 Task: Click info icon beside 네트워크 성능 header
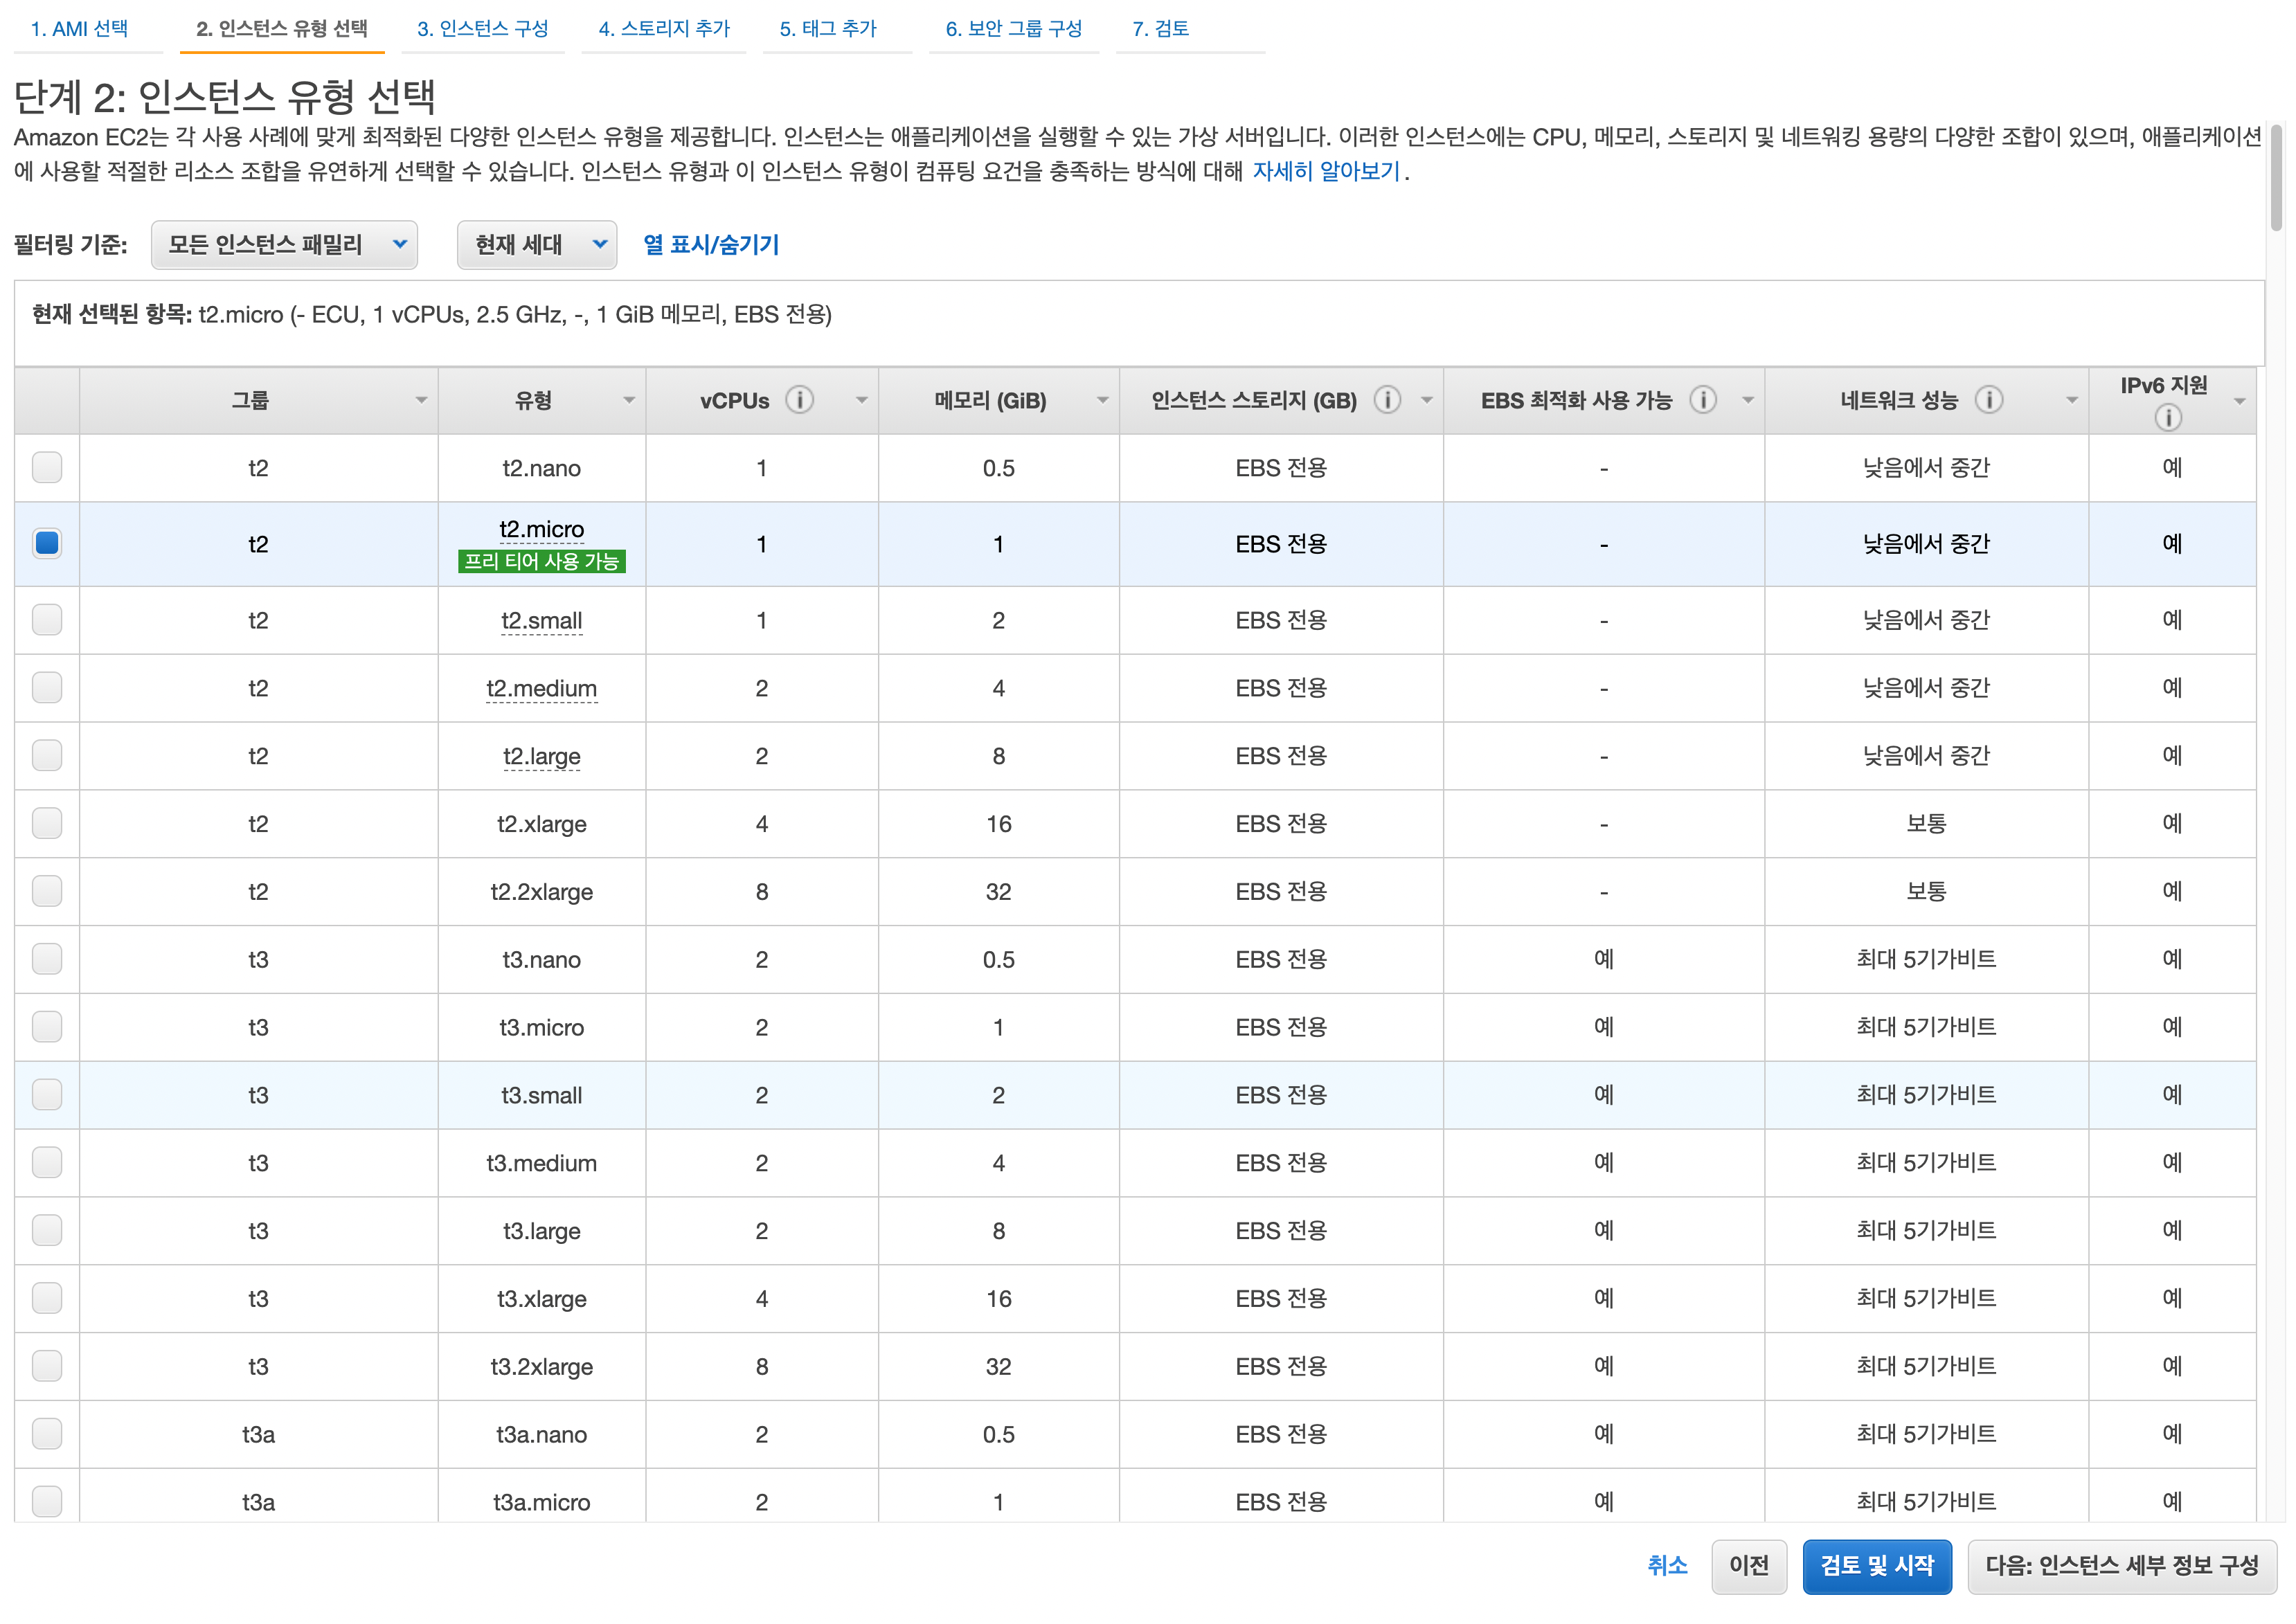[x=1989, y=400]
